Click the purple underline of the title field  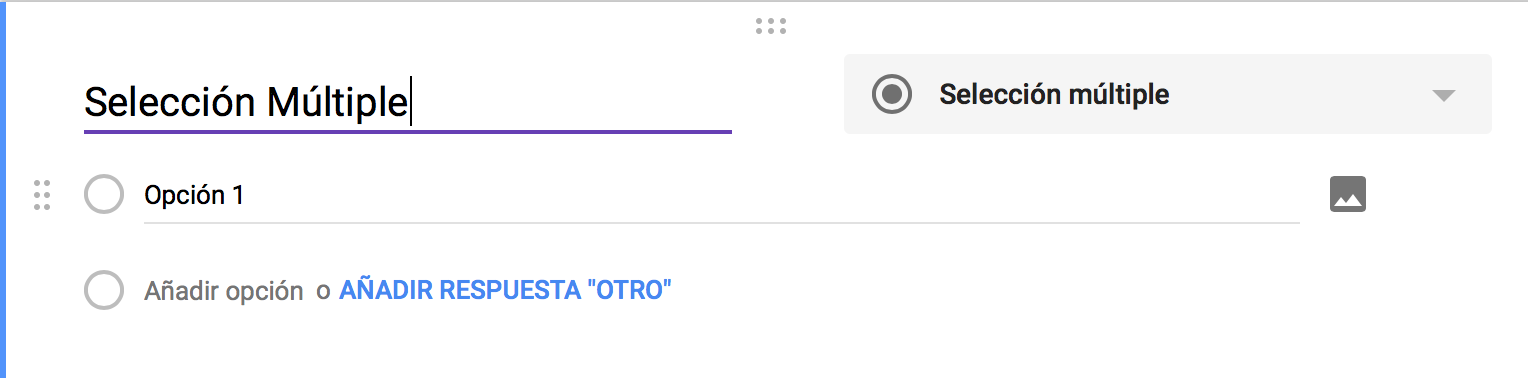(408, 131)
